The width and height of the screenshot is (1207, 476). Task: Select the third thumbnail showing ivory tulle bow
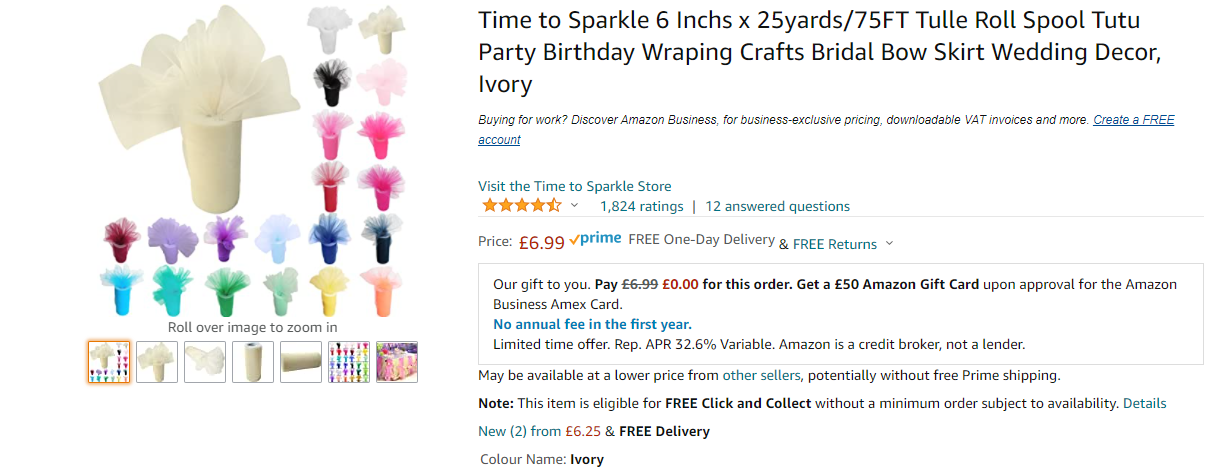(x=205, y=362)
